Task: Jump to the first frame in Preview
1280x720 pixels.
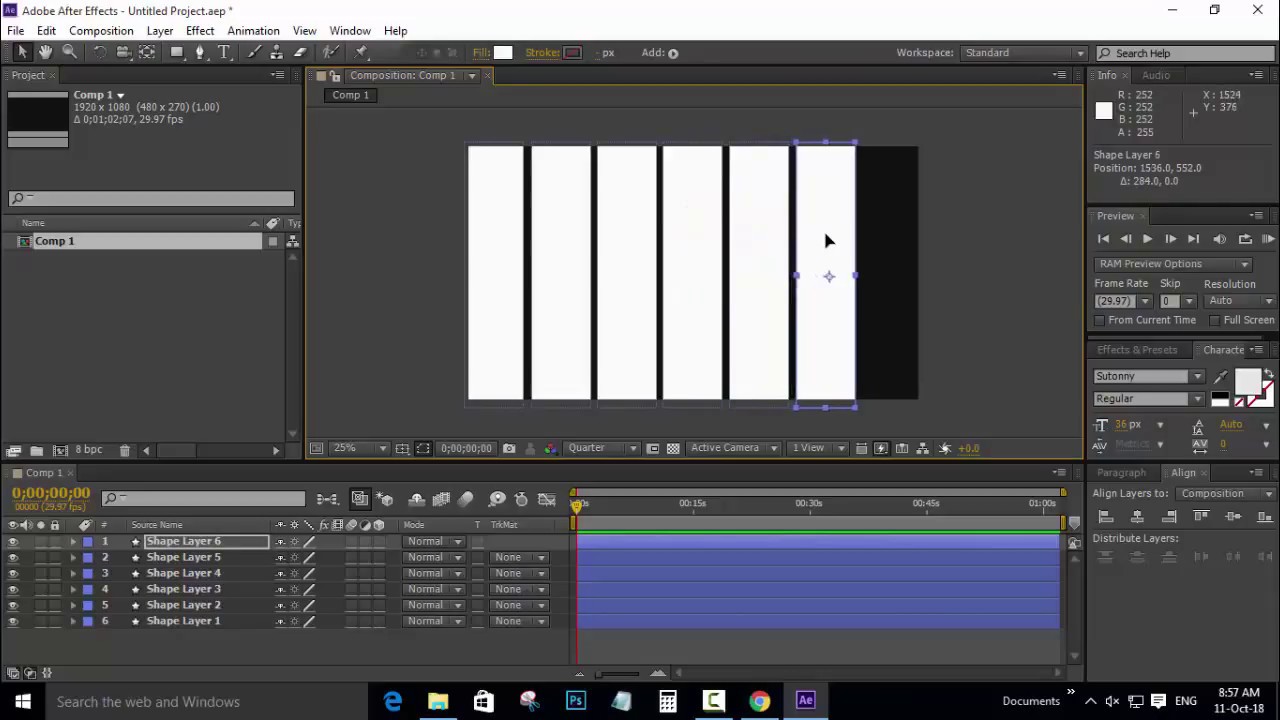Action: coord(1103,239)
